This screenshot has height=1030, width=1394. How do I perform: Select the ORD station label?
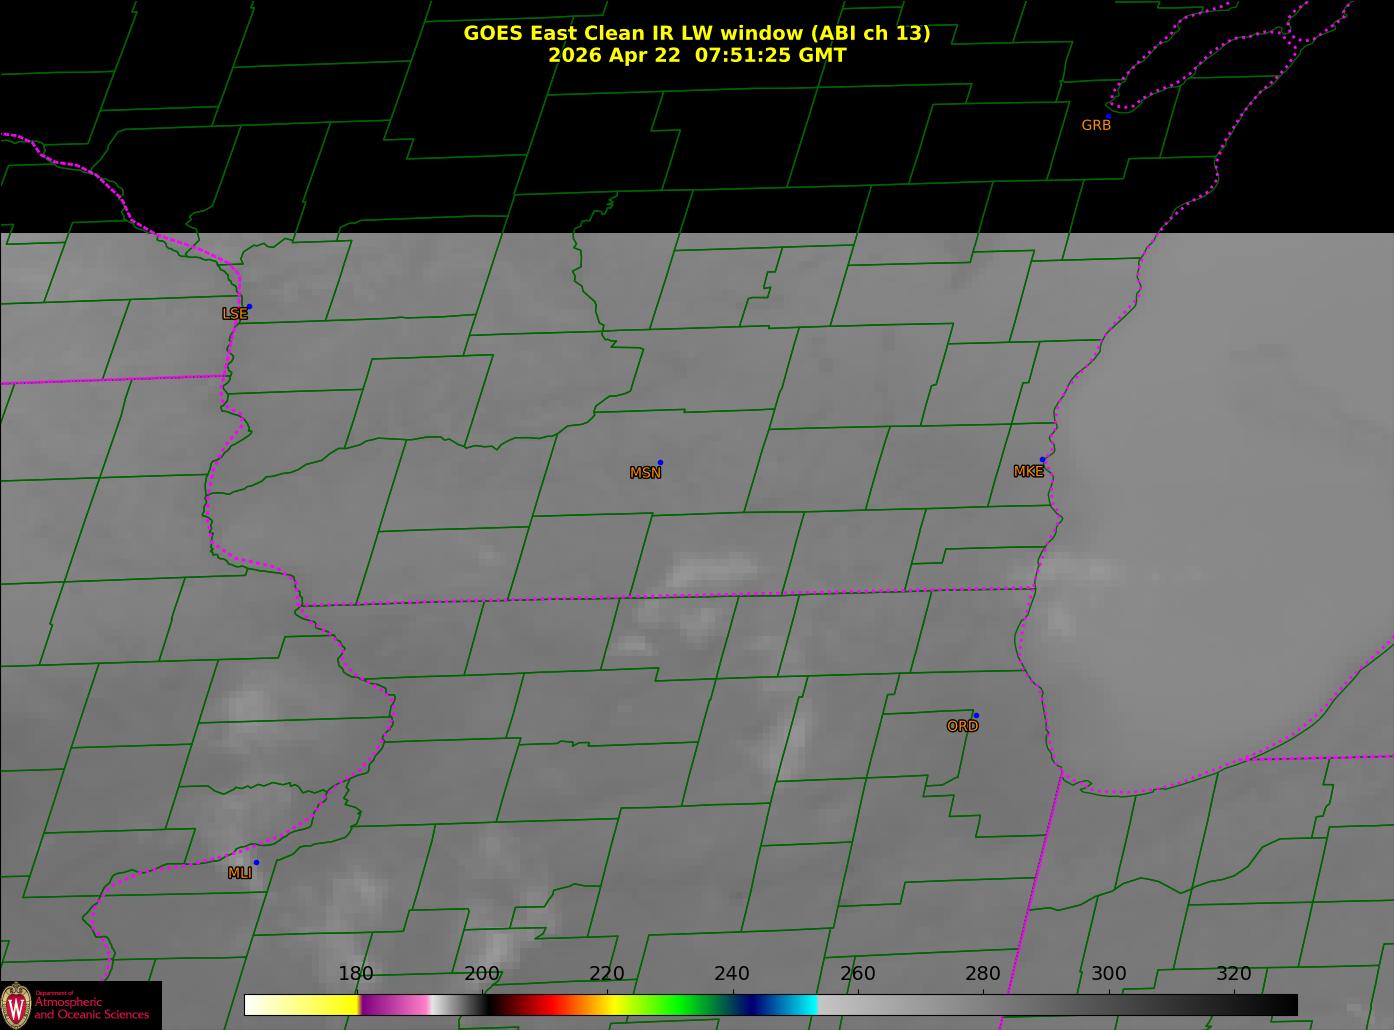(x=962, y=726)
